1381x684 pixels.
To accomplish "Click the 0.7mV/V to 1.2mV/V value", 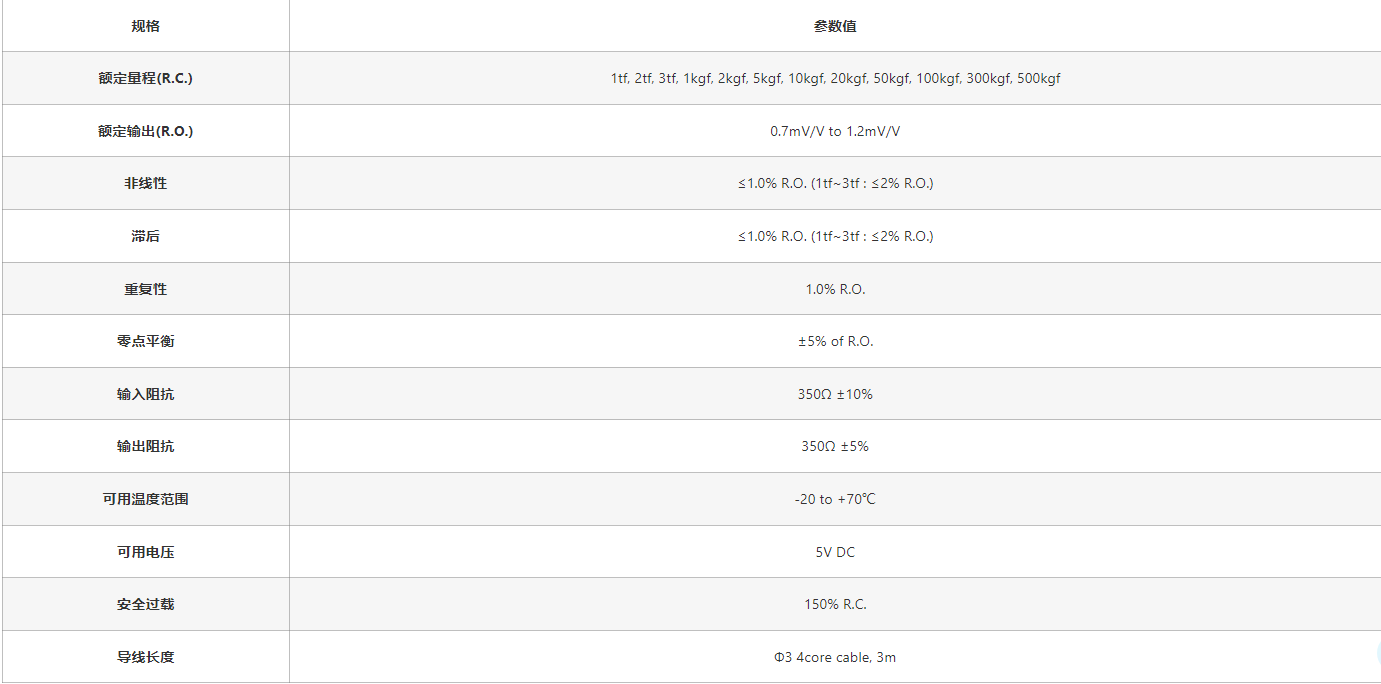I will click(x=835, y=131).
